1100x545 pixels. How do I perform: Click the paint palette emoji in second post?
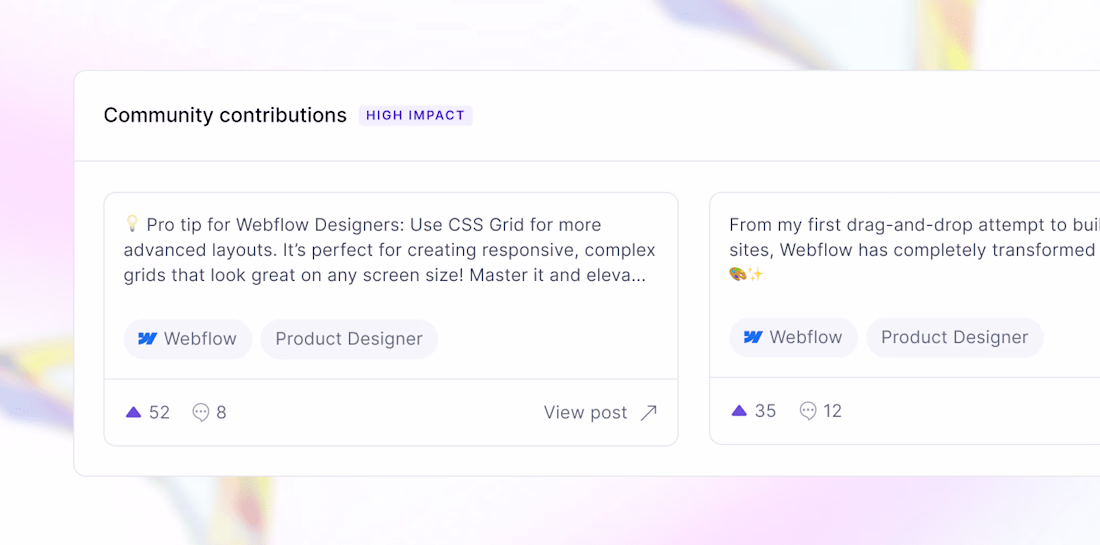coord(739,274)
